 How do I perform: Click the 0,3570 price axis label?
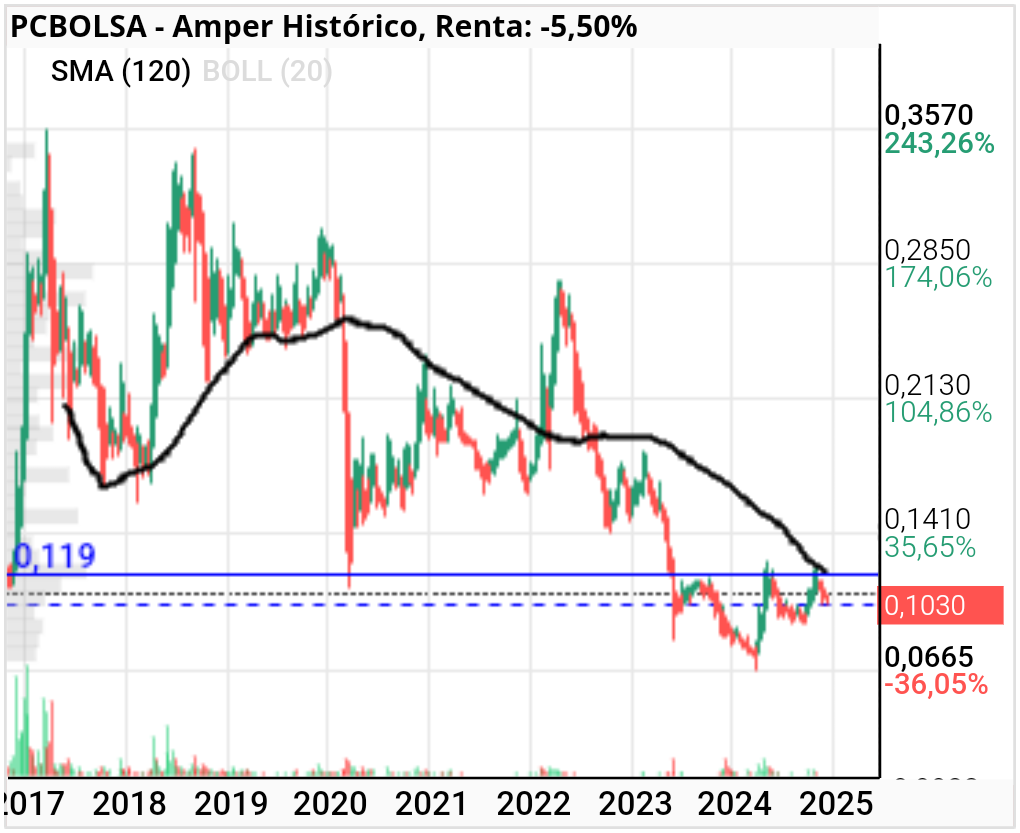coord(928,115)
